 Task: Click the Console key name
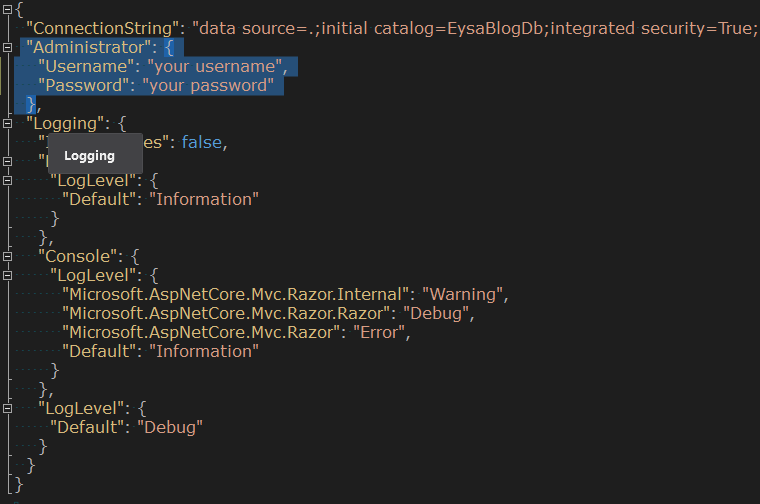pos(80,256)
